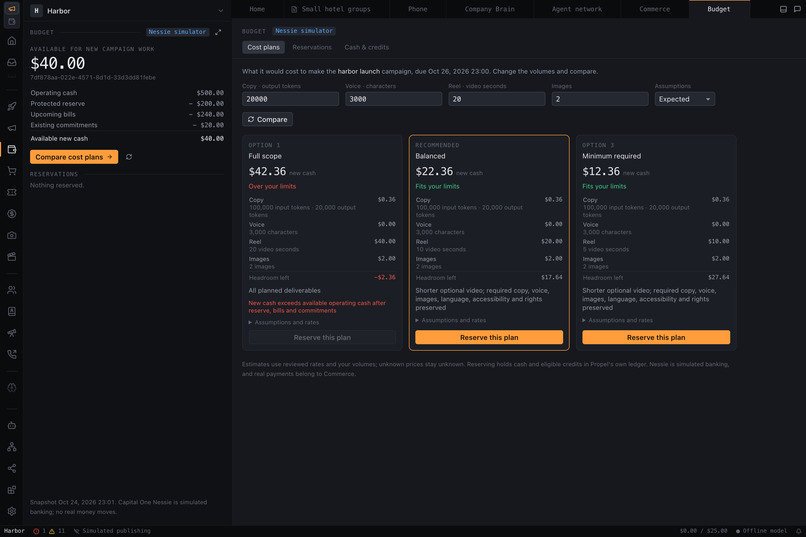Expand Assumptions and rates in Balanced card
Viewport: 806px width, 537px height.
[450, 320]
